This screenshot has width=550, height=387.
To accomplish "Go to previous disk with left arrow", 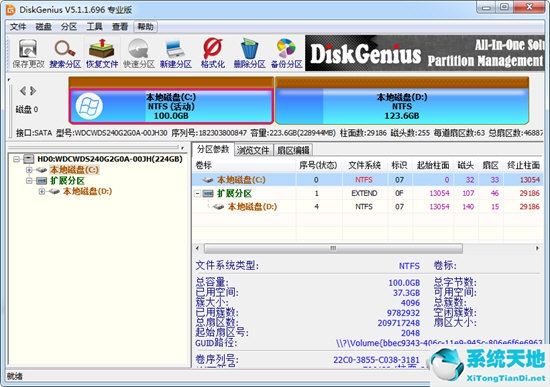I will (23, 91).
